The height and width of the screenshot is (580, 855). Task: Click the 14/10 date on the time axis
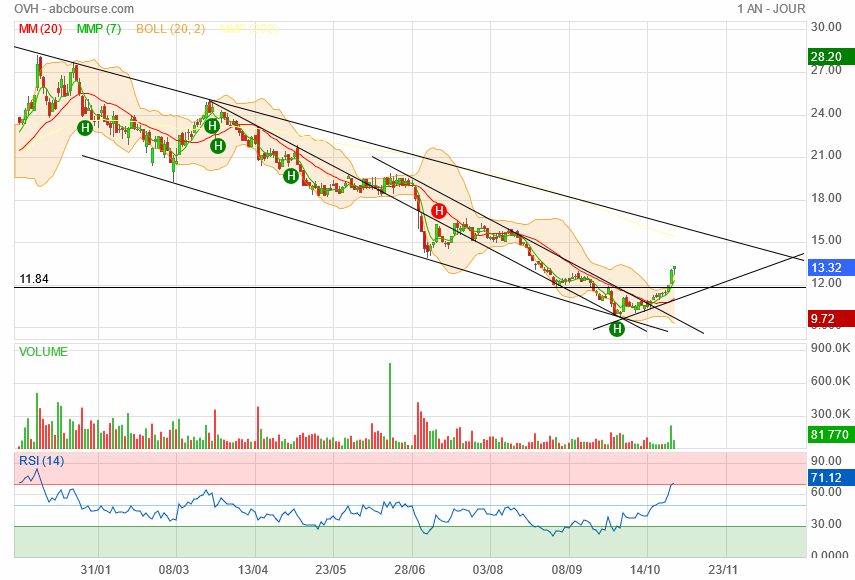pyautogui.click(x=645, y=570)
